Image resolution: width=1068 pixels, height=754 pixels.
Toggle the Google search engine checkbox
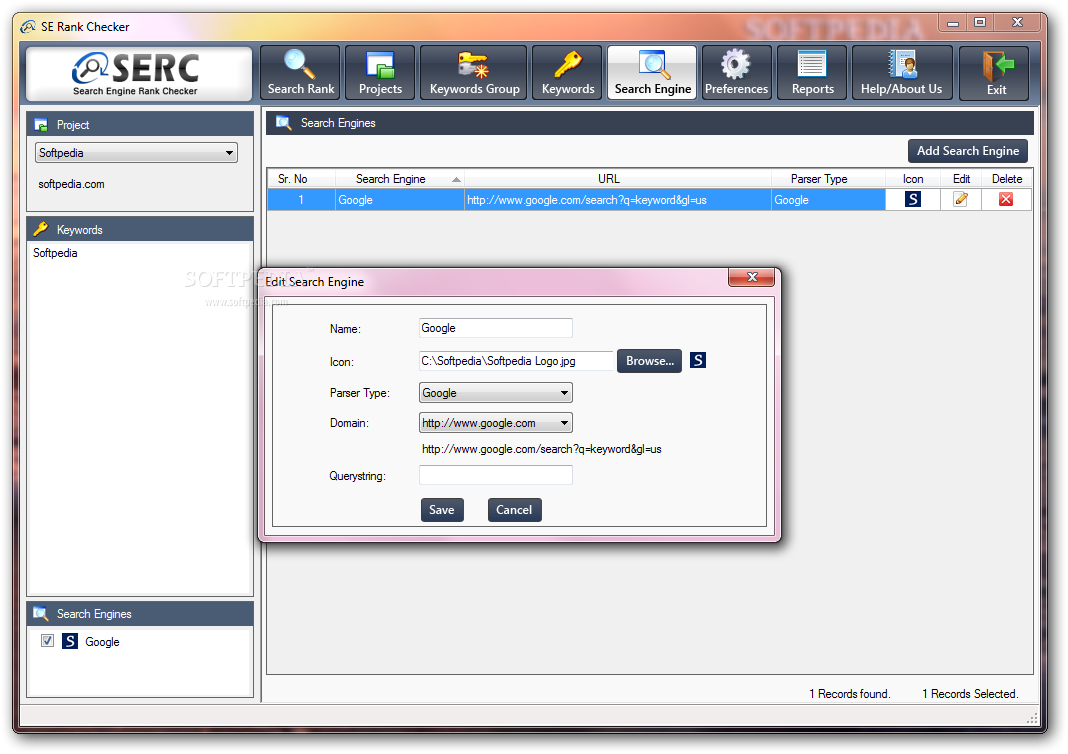coord(47,640)
